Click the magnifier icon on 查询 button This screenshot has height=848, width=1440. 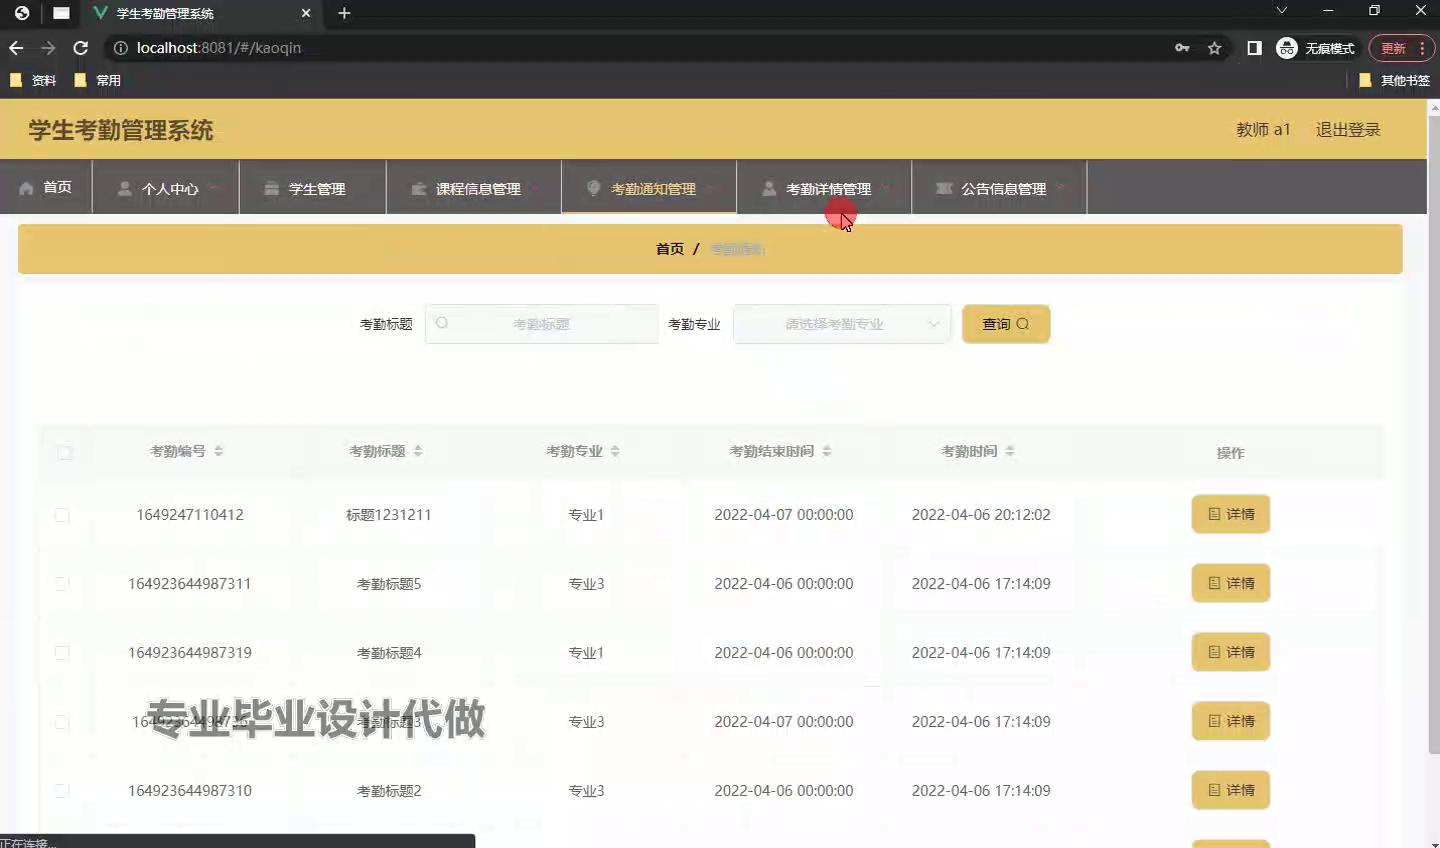pyautogui.click(x=1022, y=324)
